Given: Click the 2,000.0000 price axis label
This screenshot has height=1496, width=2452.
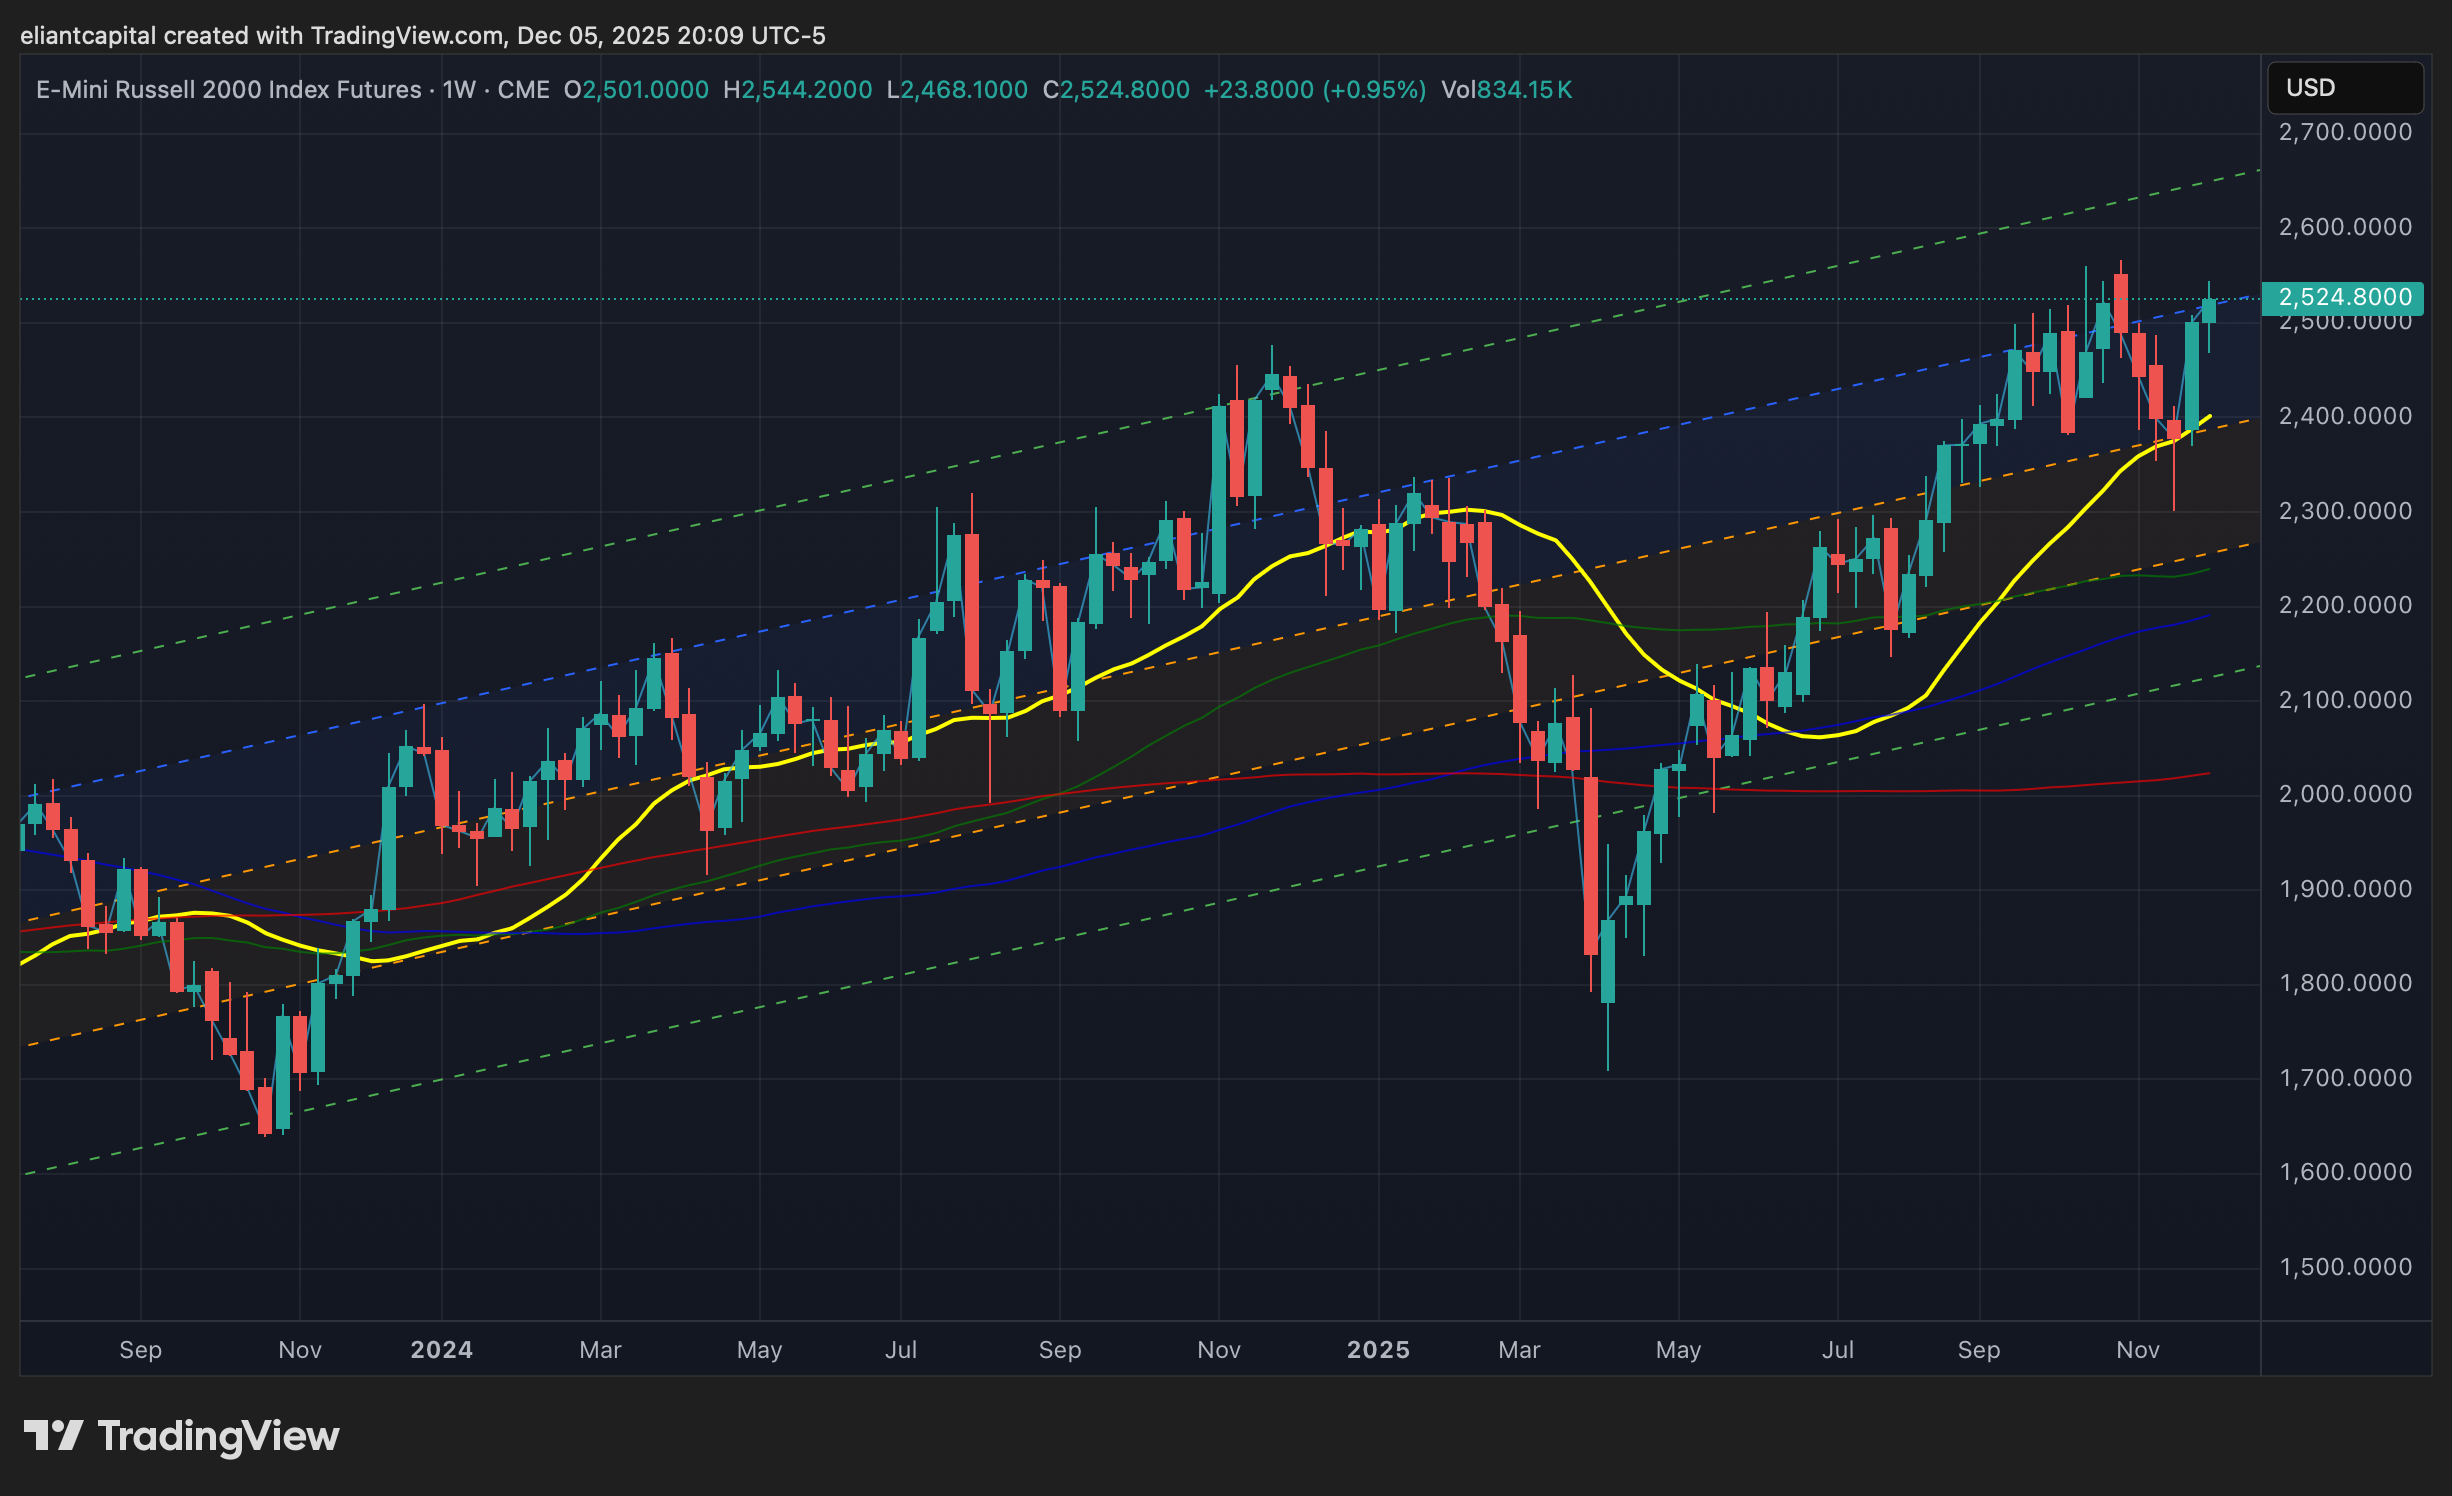Looking at the screenshot, I should point(2344,794).
